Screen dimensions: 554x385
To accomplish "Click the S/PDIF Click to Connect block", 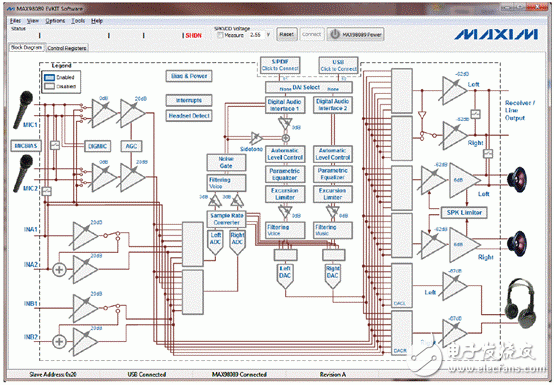I will click(280, 65).
